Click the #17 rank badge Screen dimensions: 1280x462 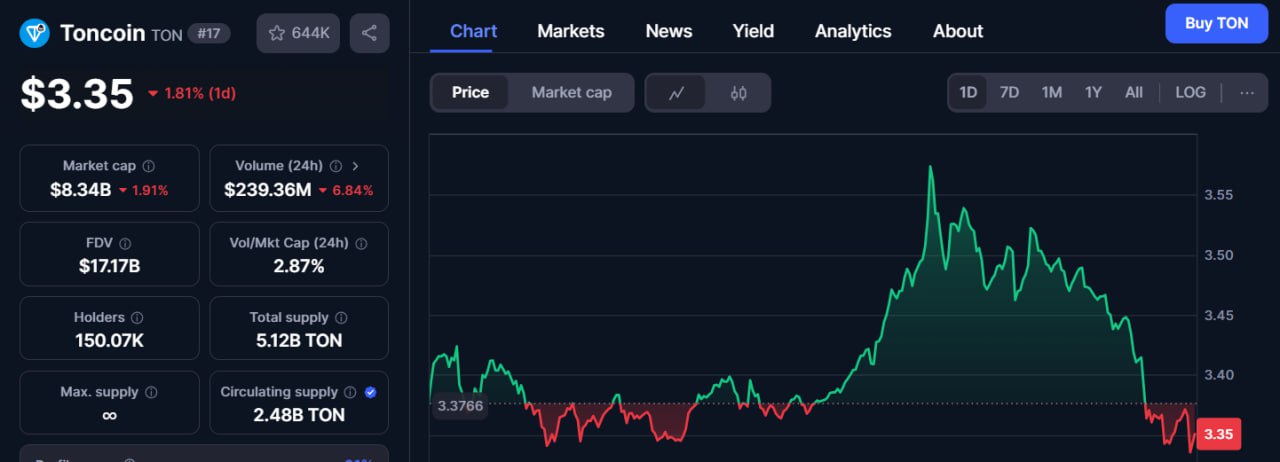click(x=208, y=34)
